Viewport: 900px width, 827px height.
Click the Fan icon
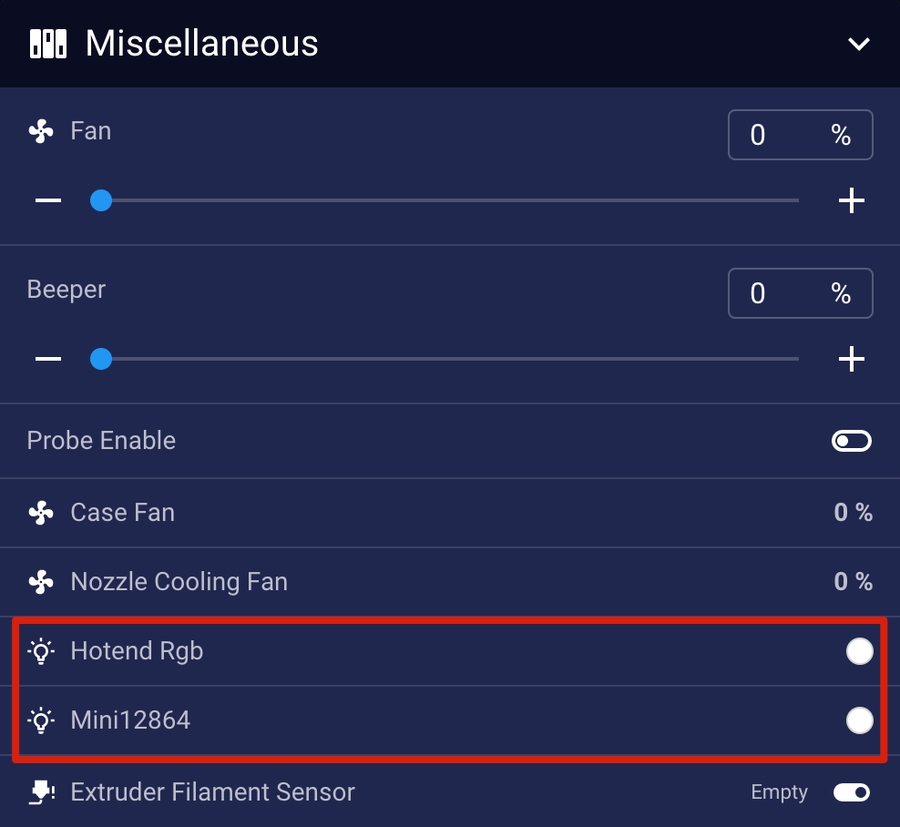click(x=41, y=132)
